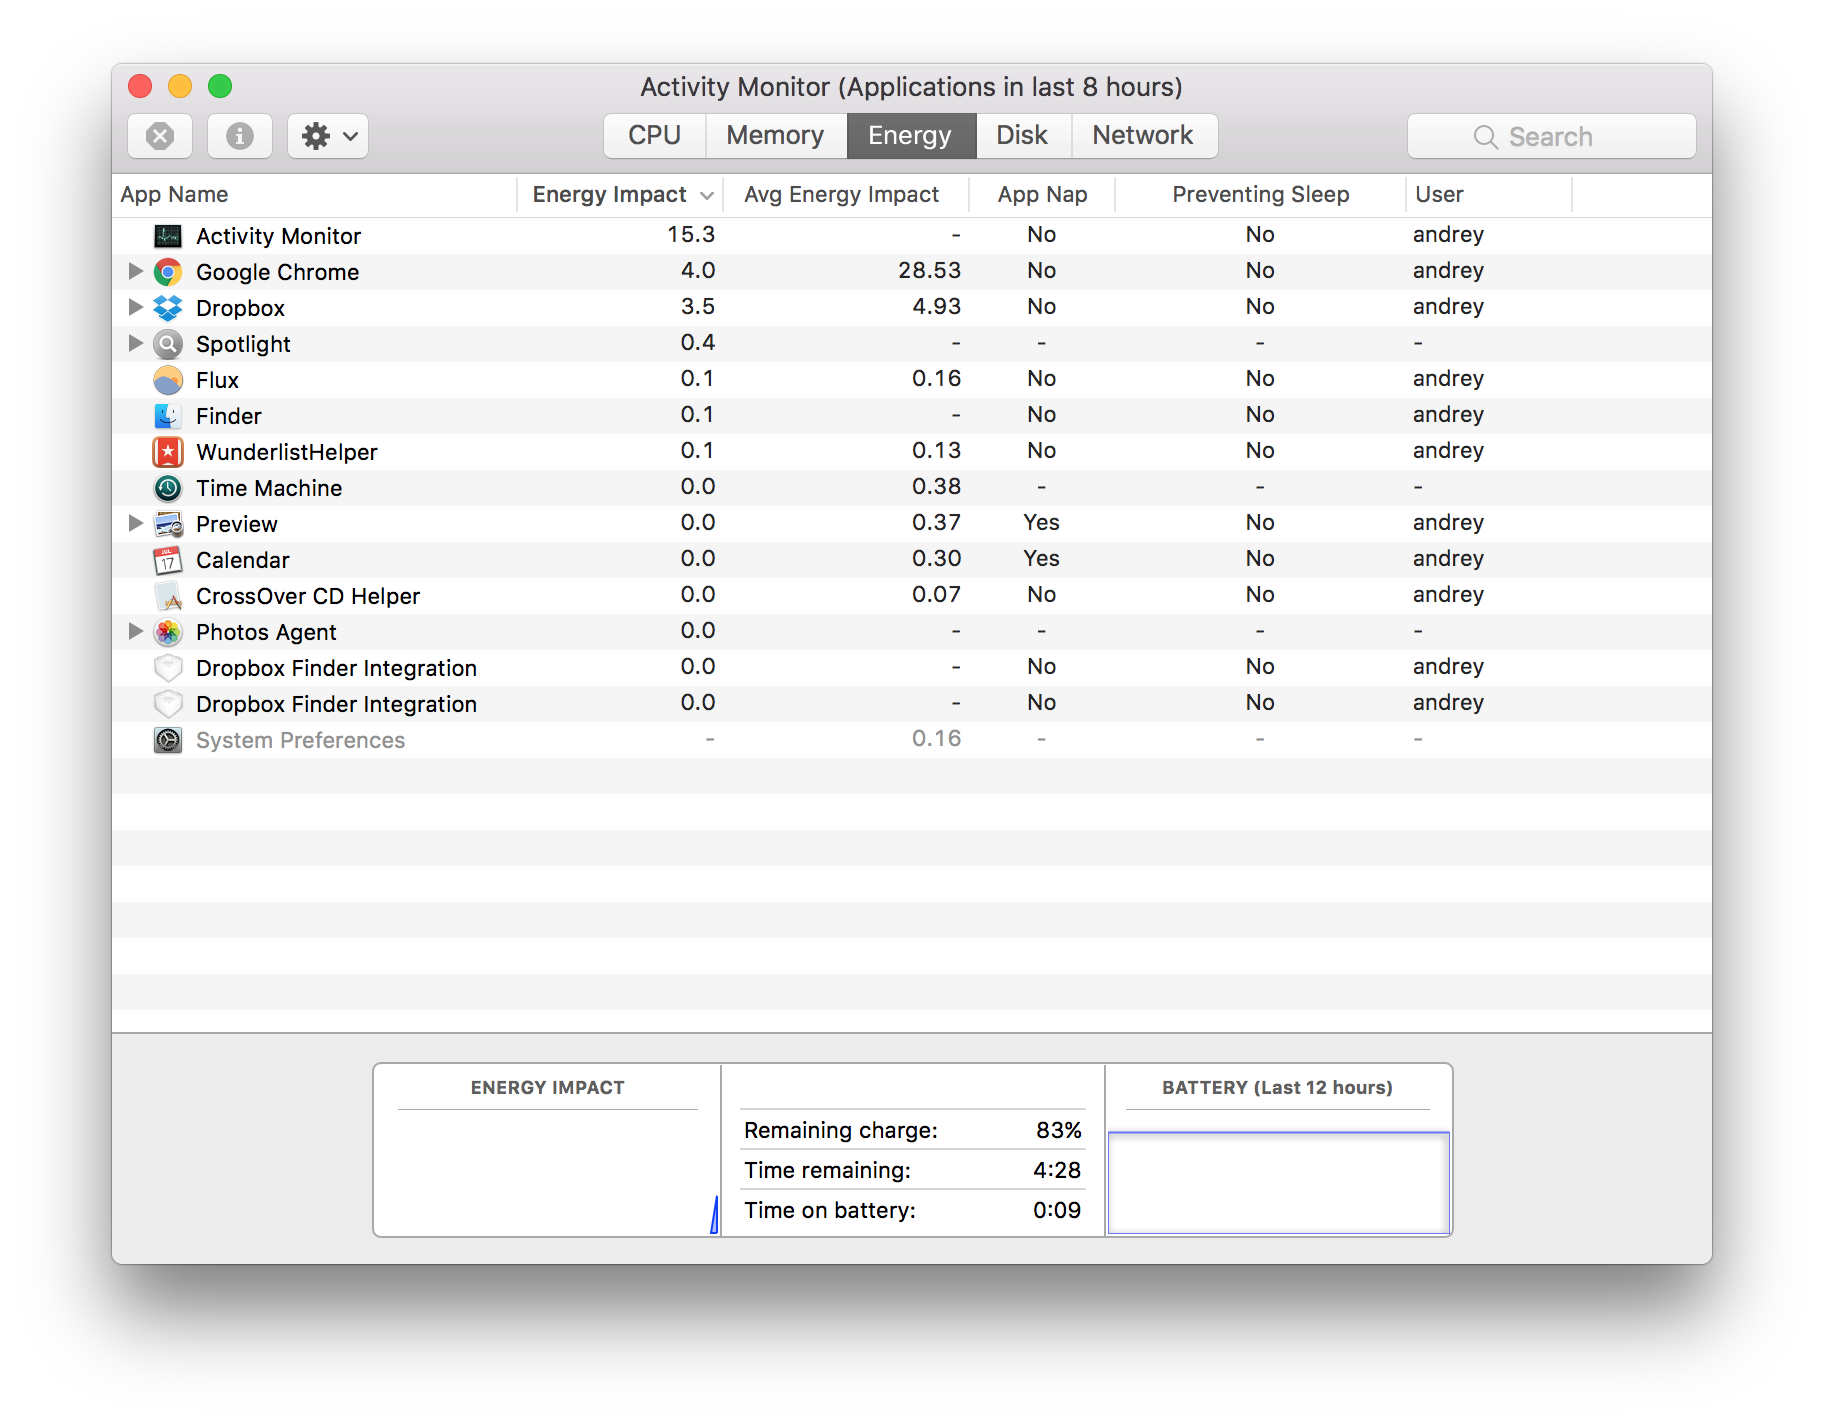Viewport: 1824px width, 1424px height.
Task: Sort by the User column header
Action: [1489, 195]
